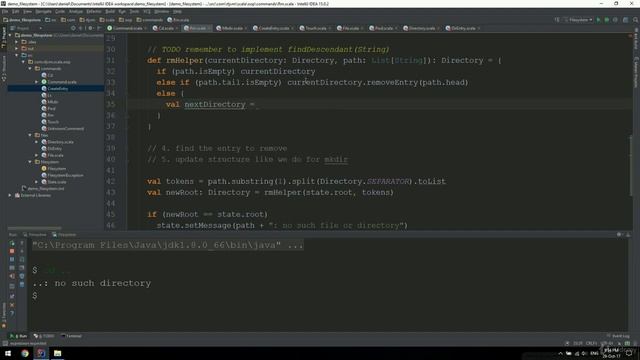Image resolution: width=640 pixels, height=360 pixels.
Task: Open the Terminal tool window button
Action: click(x=71, y=336)
